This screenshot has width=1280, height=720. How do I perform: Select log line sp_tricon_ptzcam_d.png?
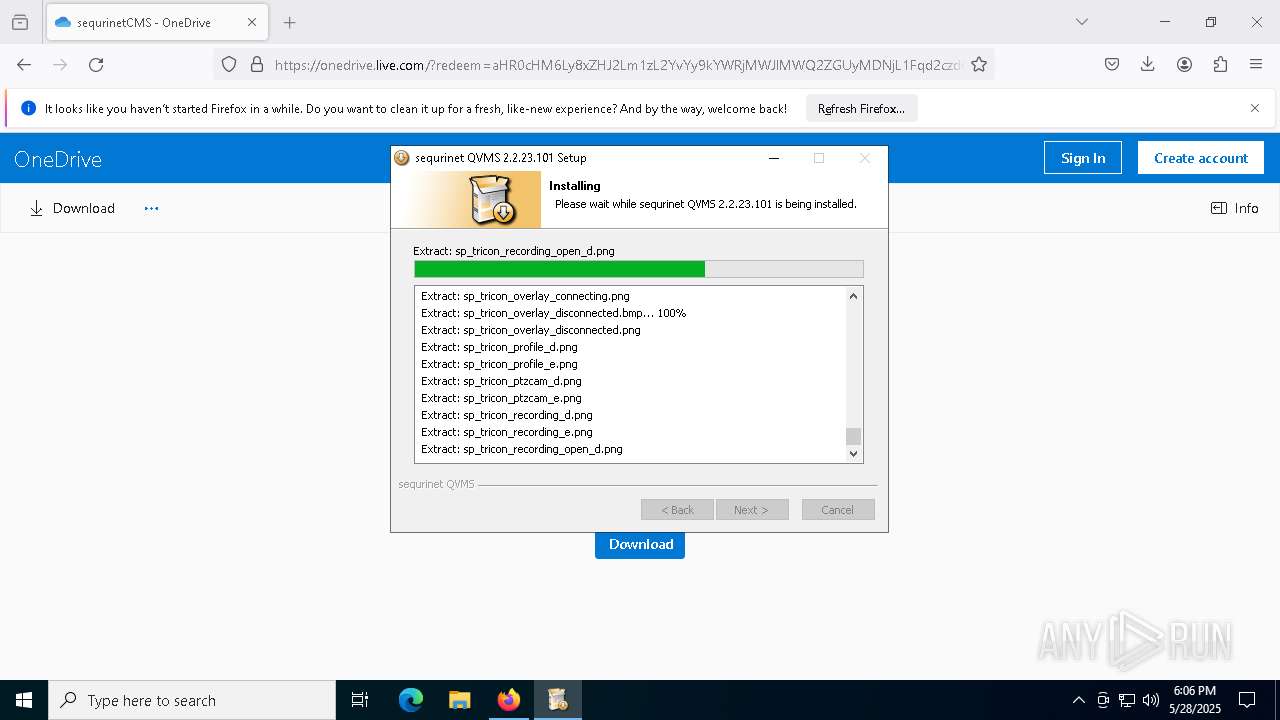point(501,381)
